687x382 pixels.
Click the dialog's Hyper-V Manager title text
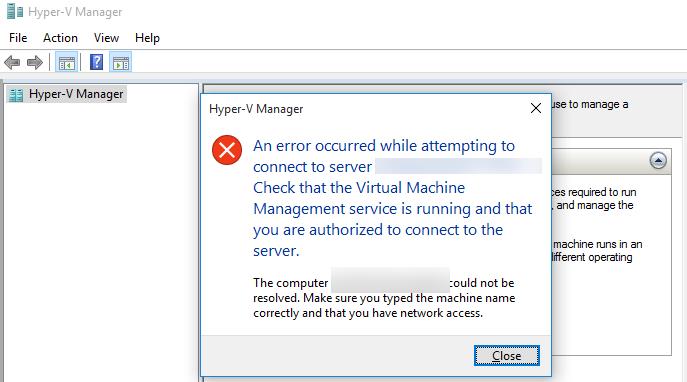click(256, 109)
